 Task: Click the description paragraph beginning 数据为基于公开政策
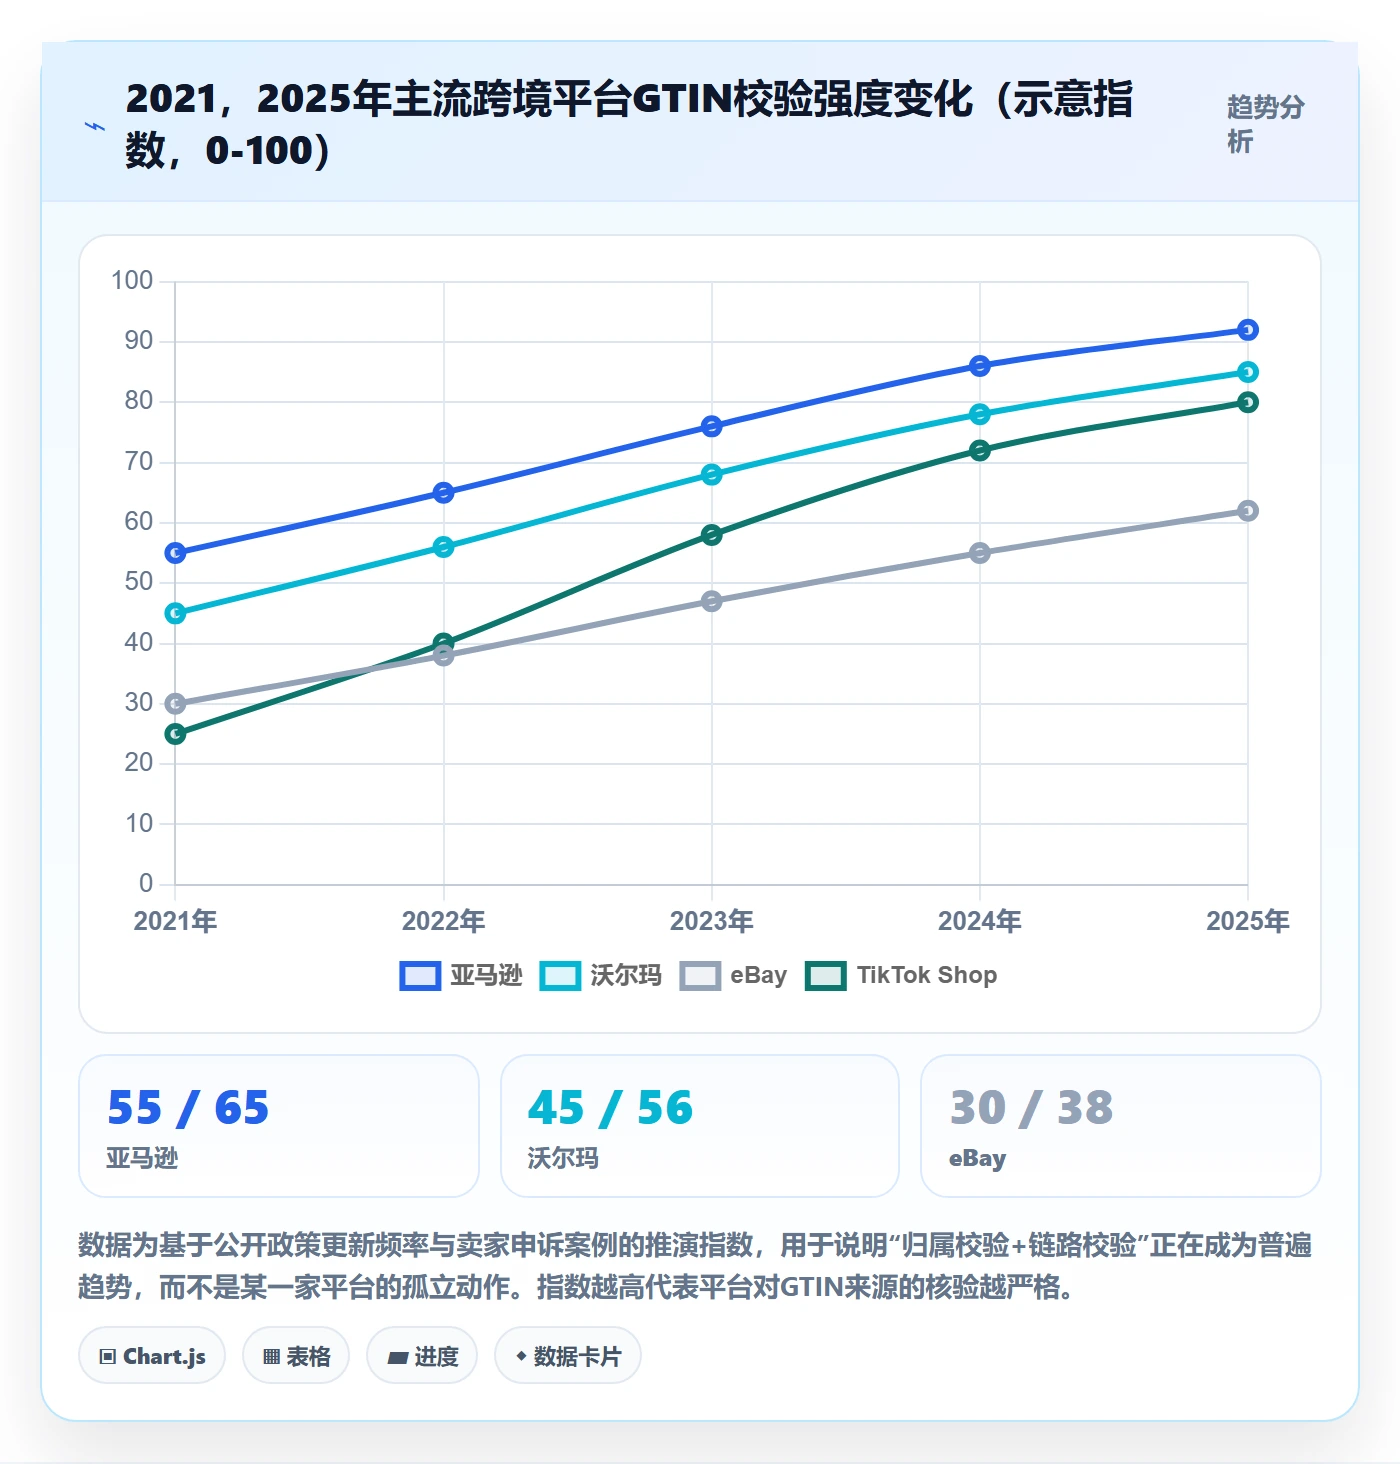pyautogui.click(x=695, y=1266)
